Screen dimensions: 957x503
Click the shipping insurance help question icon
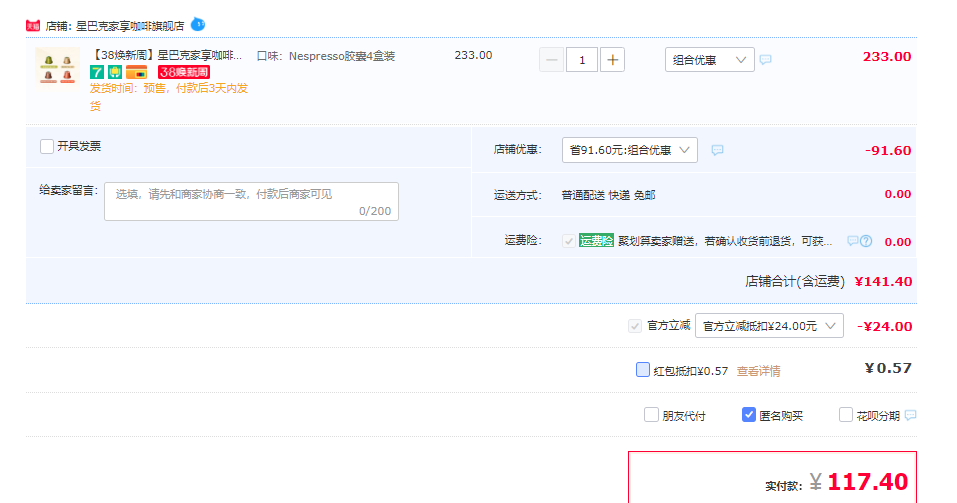click(865, 241)
